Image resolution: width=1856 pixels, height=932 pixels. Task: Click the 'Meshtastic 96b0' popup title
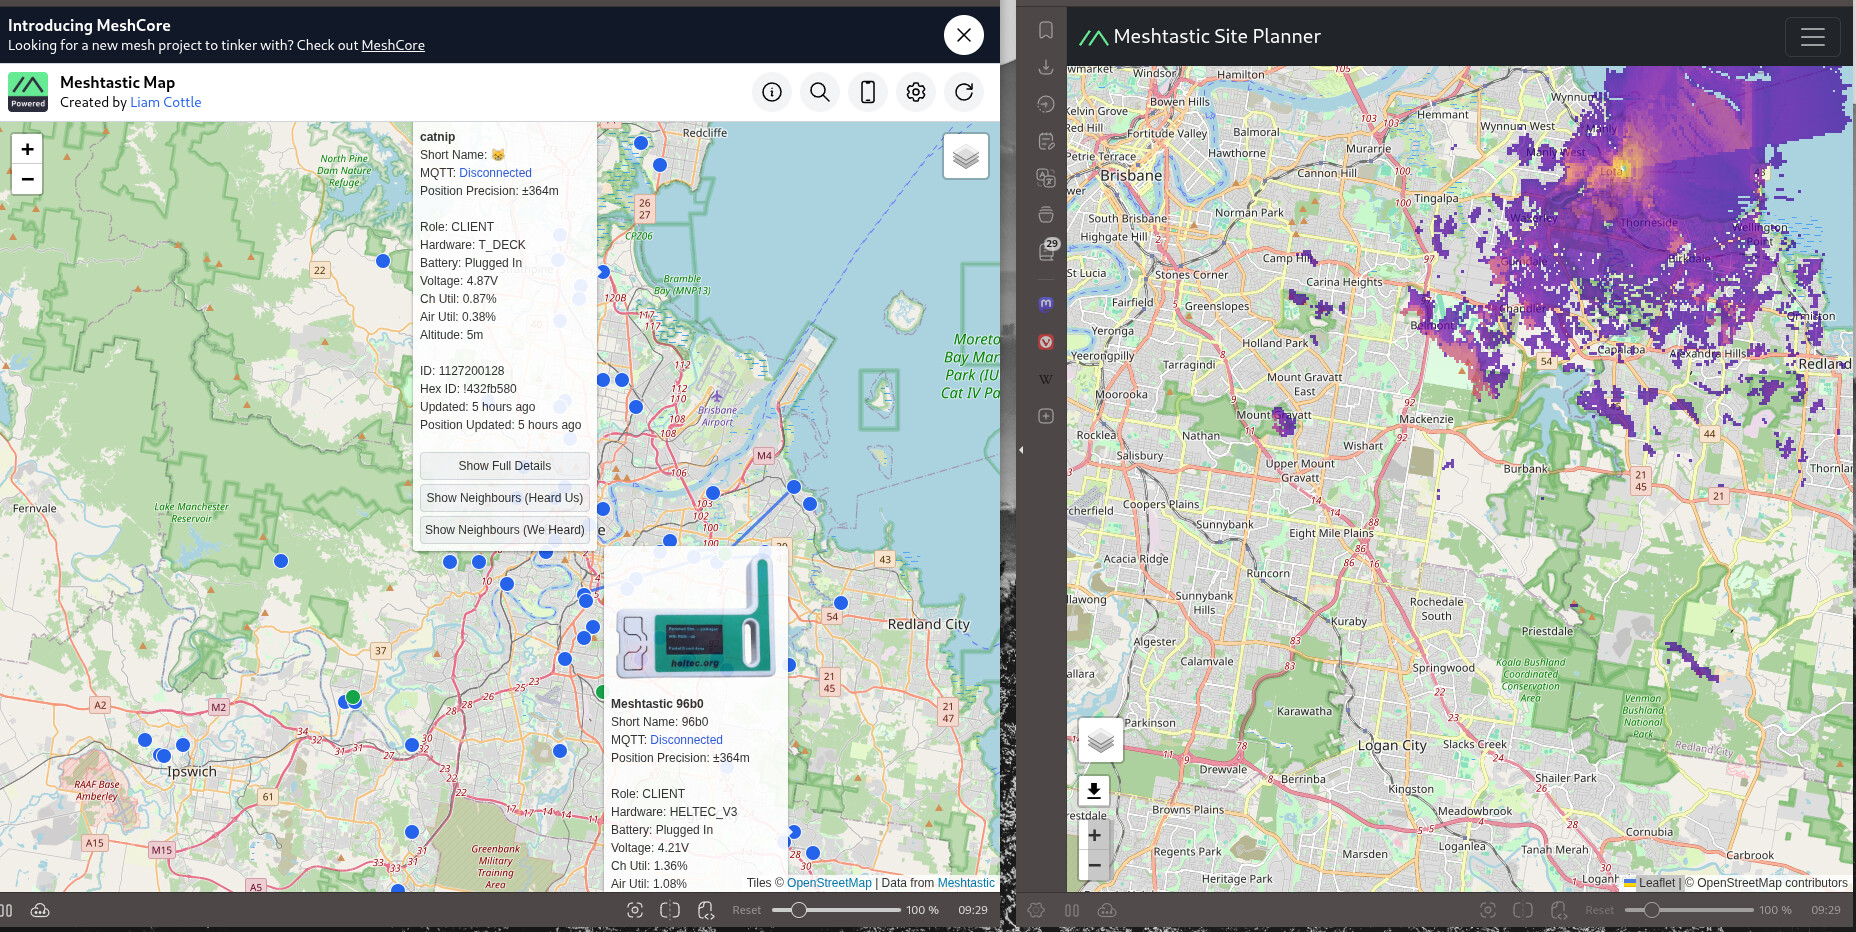pyautogui.click(x=657, y=704)
